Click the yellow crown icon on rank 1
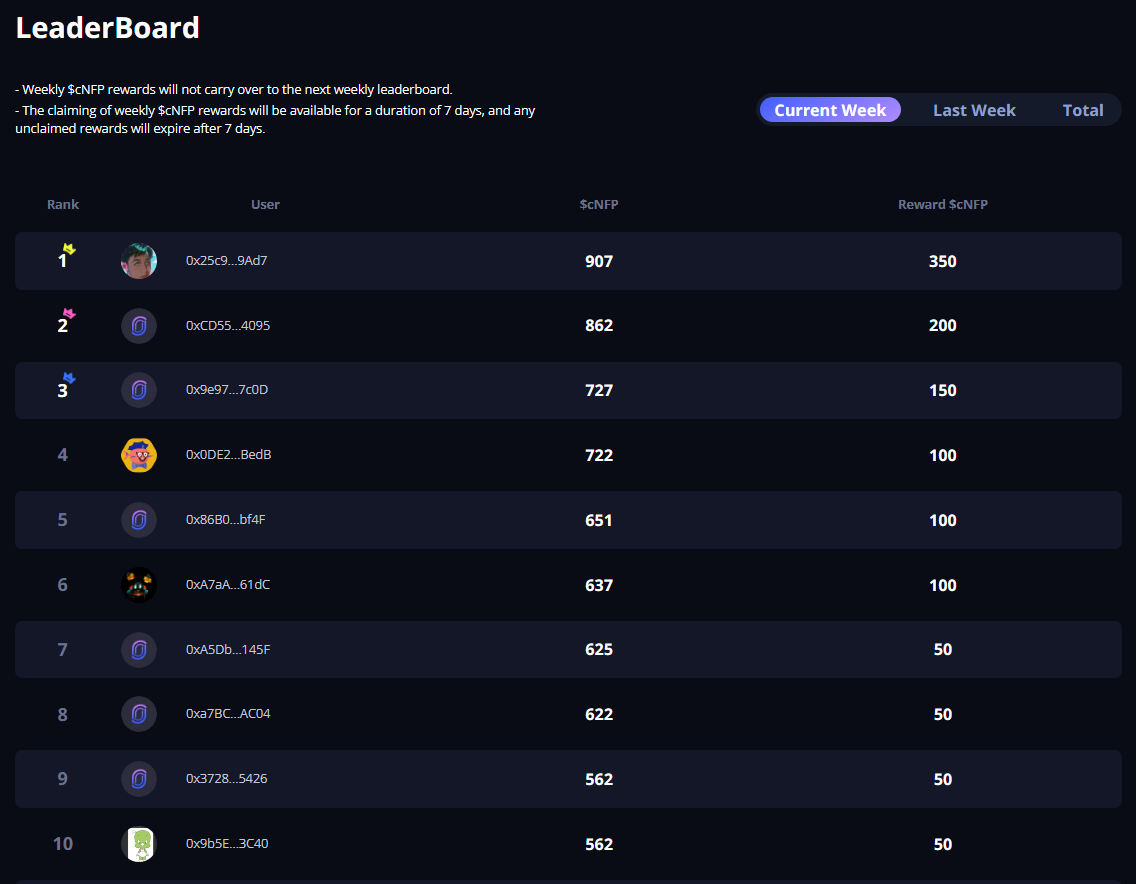The image size is (1136, 884). 69,249
